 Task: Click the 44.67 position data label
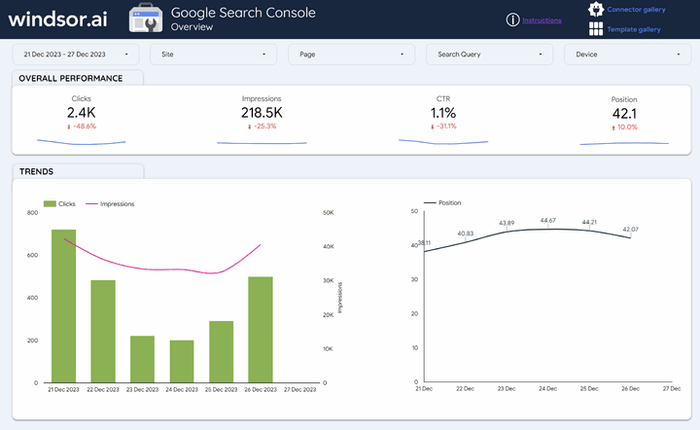[x=548, y=221]
